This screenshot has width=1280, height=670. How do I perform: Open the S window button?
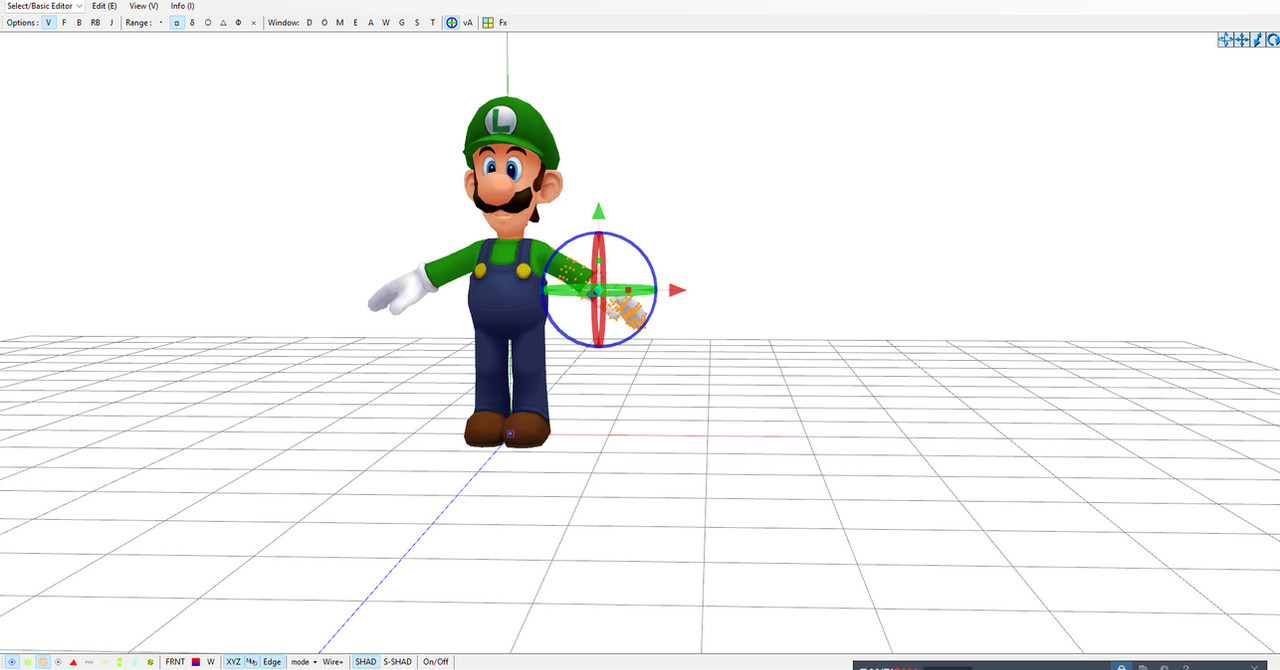[417, 22]
